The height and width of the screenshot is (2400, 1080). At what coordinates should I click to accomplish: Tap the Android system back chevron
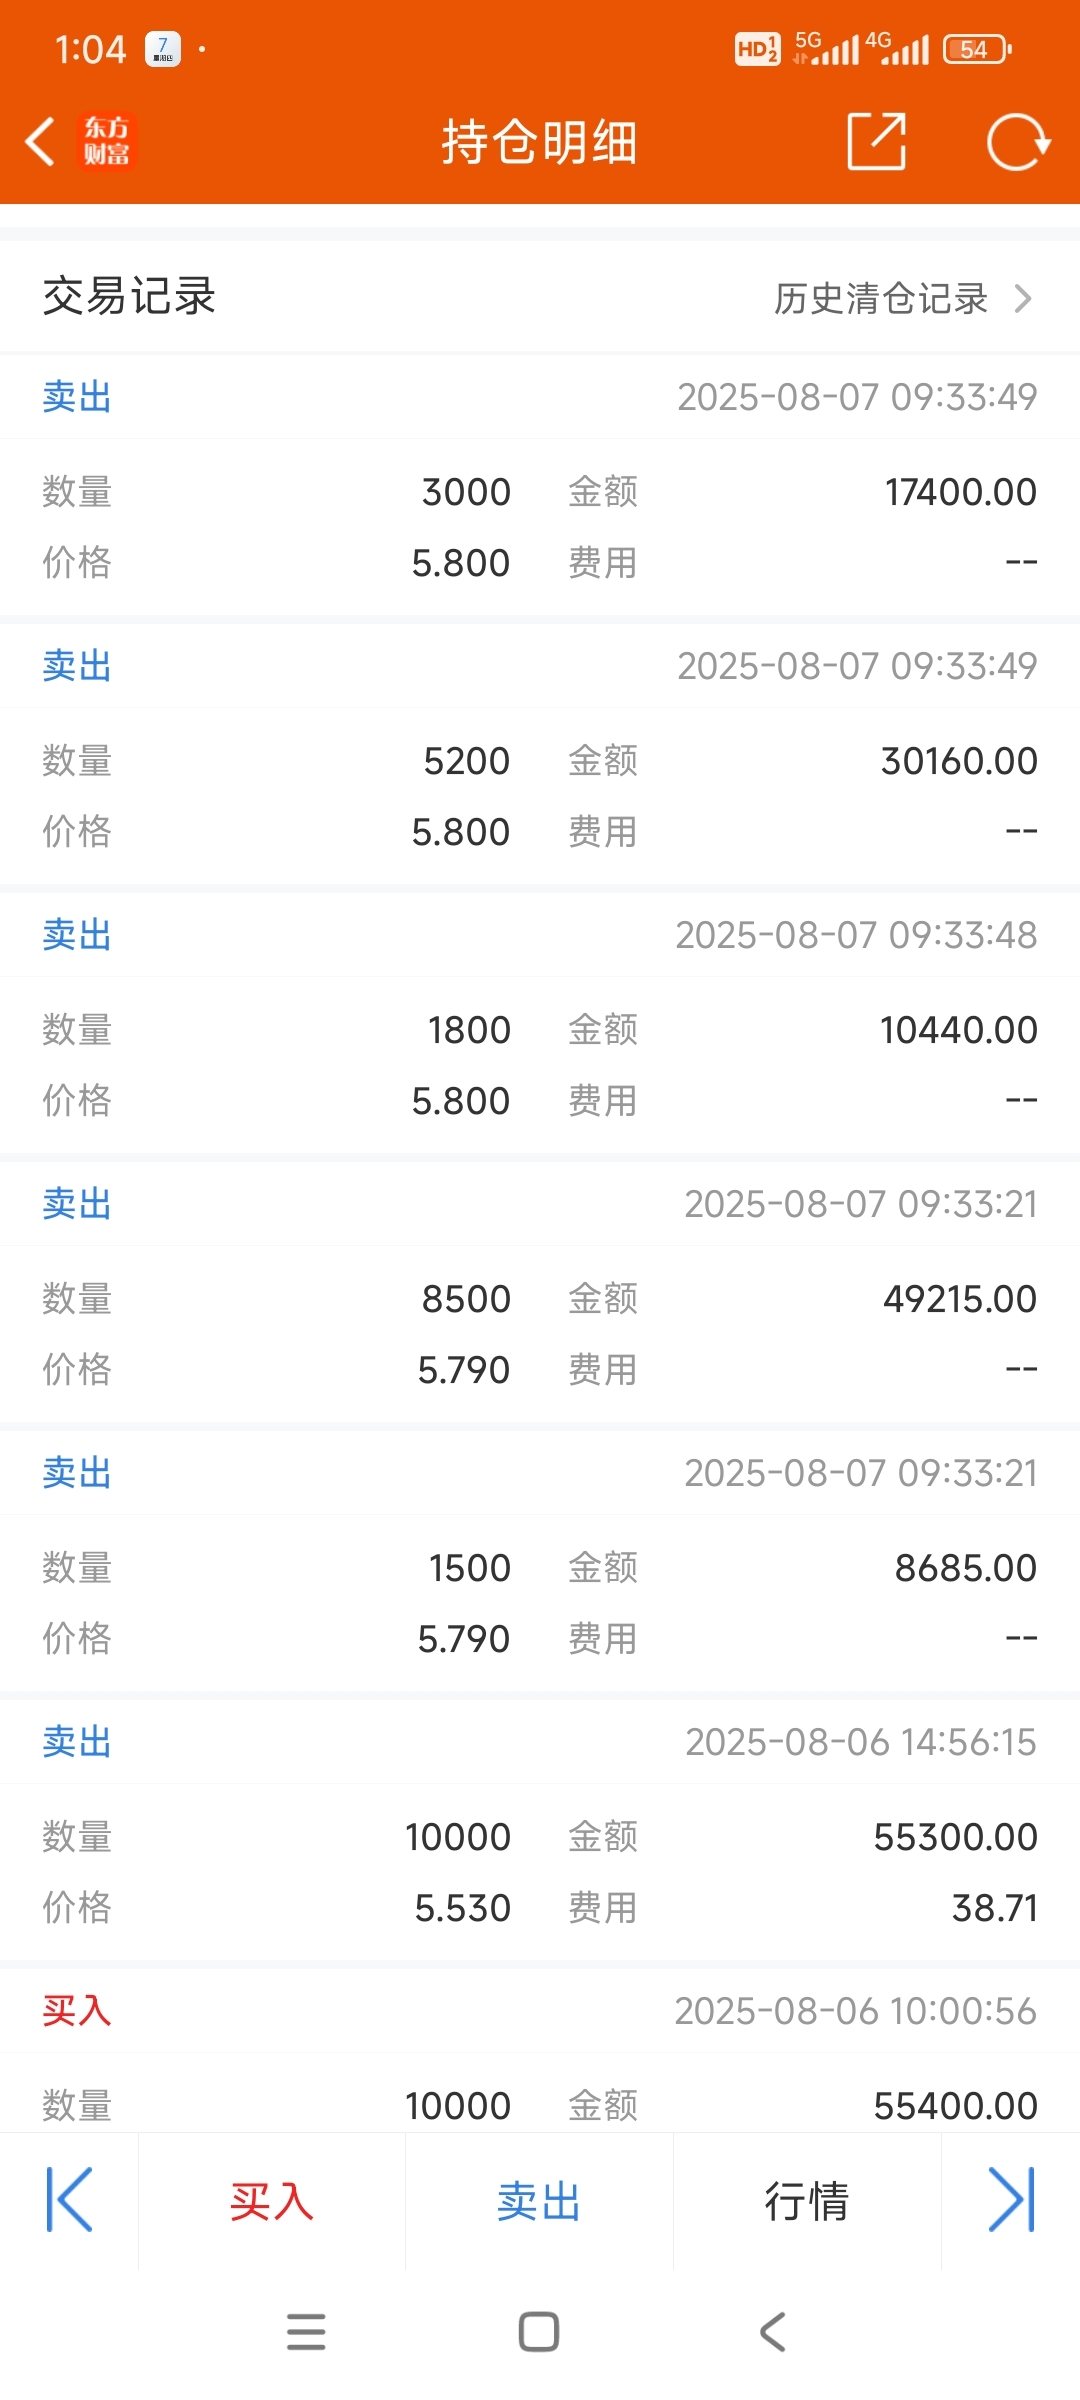pyautogui.click(x=773, y=2332)
